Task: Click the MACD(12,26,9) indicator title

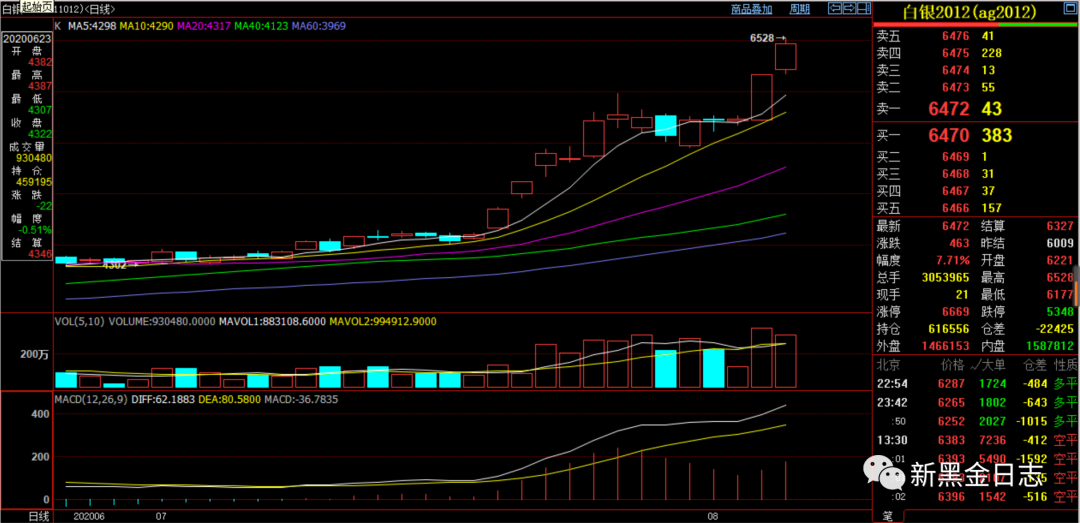Action: (90, 399)
